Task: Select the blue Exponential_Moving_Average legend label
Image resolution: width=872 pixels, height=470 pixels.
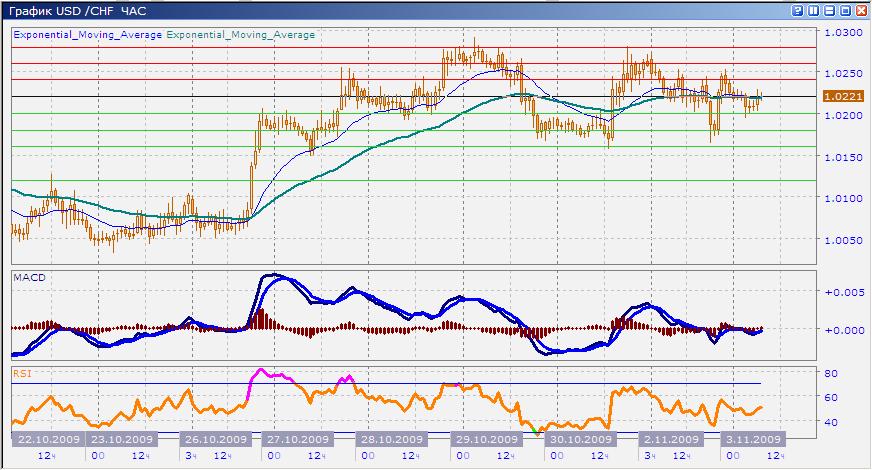Action: [87, 34]
